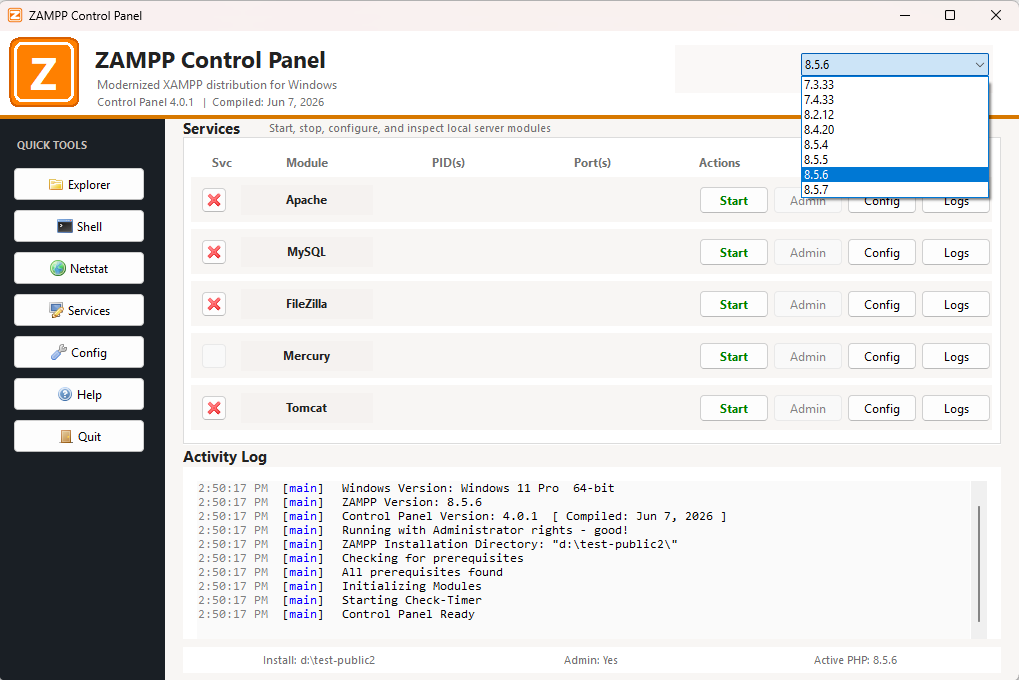
Task: Toggle the empty Mercury service checkbox
Action: pos(214,356)
